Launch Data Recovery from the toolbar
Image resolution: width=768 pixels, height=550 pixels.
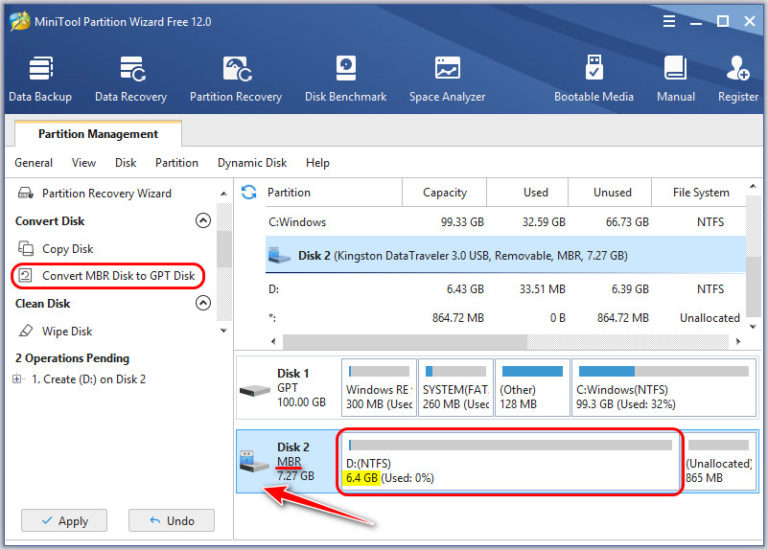point(130,78)
